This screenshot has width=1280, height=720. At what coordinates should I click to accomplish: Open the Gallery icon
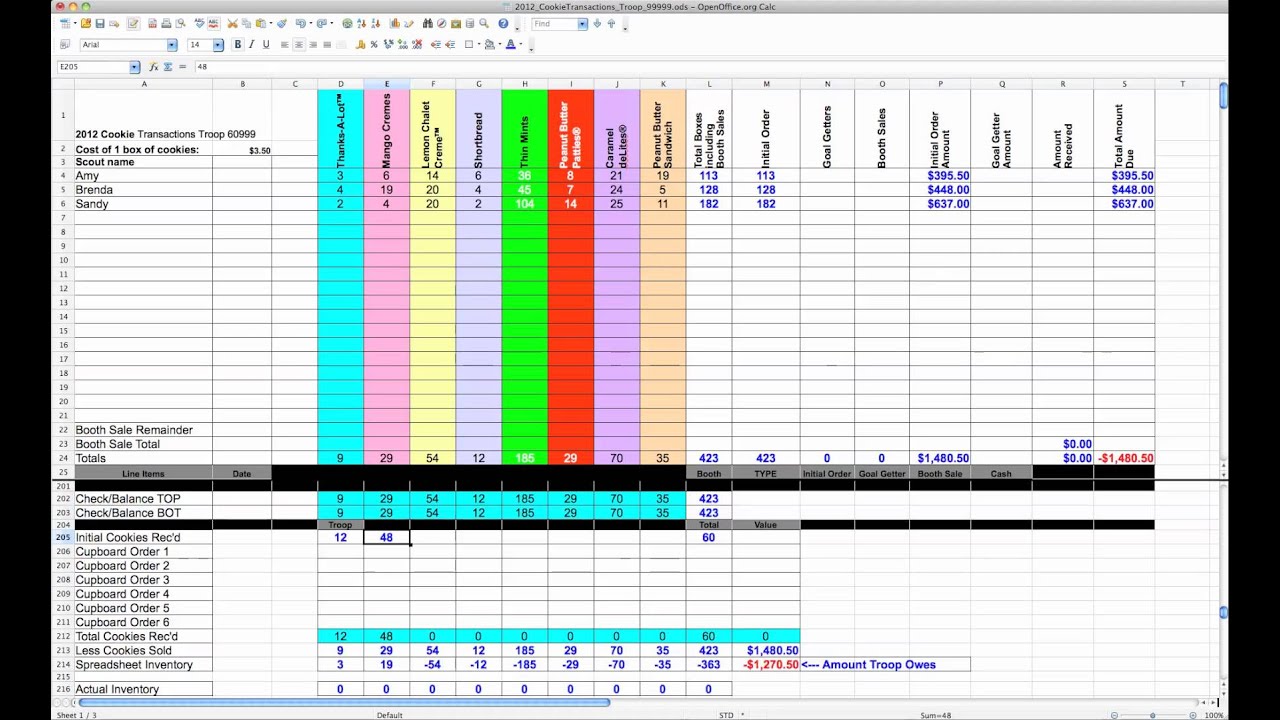tap(455, 23)
